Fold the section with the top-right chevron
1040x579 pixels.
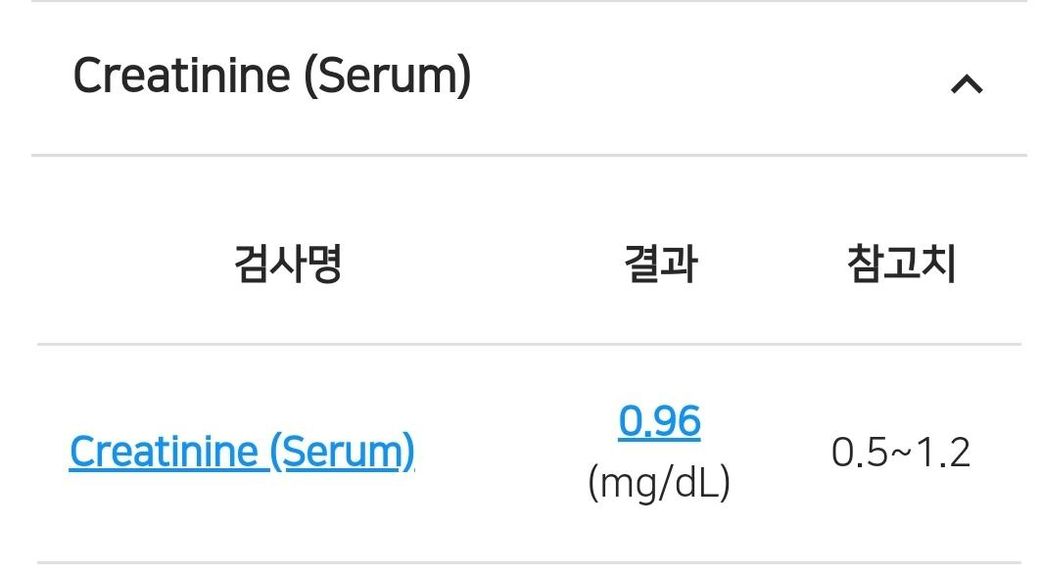coord(966,85)
